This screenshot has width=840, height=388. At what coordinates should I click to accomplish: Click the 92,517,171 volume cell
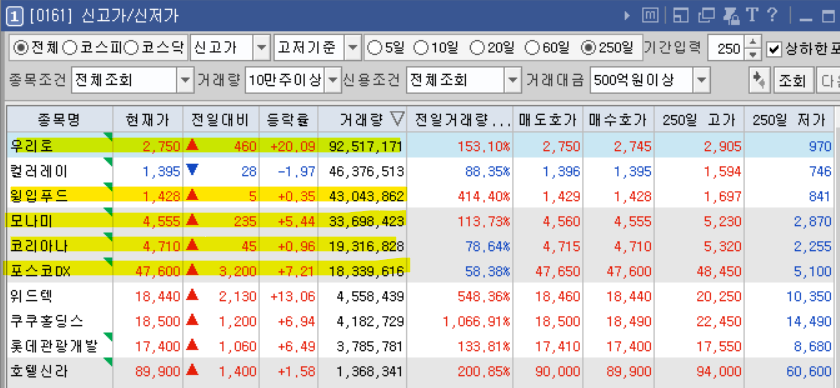[x=362, y=146]
